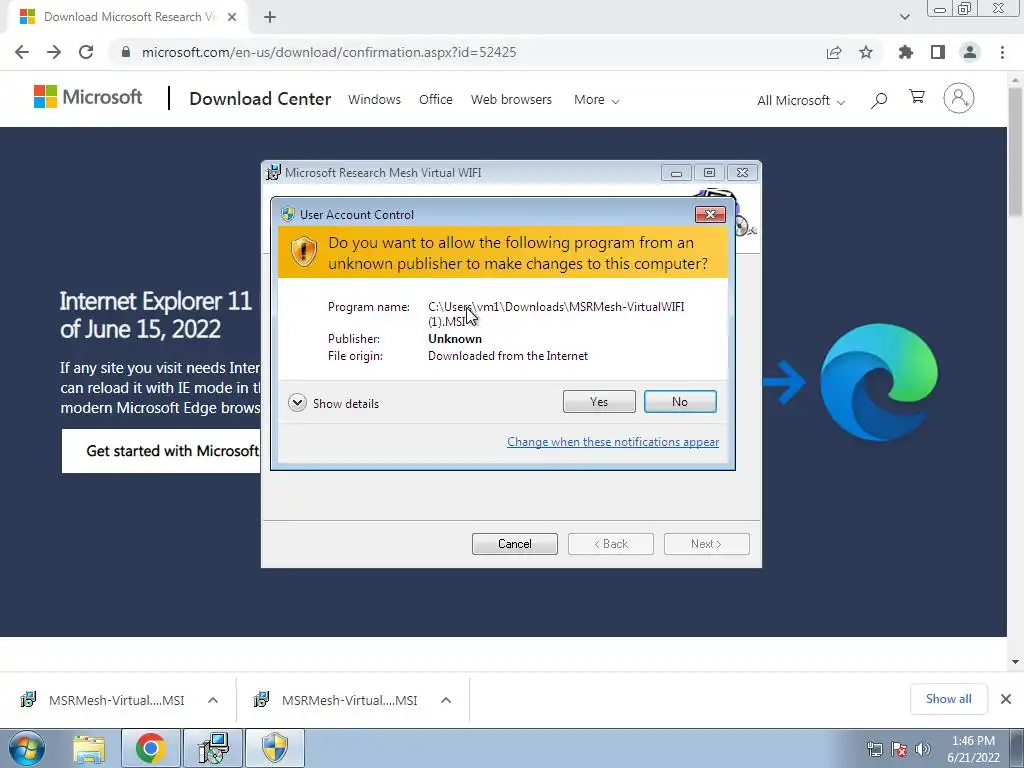Open the Web browsers menu item
The height and width of the screenshot is (768, 1024).
pos(511,99)
